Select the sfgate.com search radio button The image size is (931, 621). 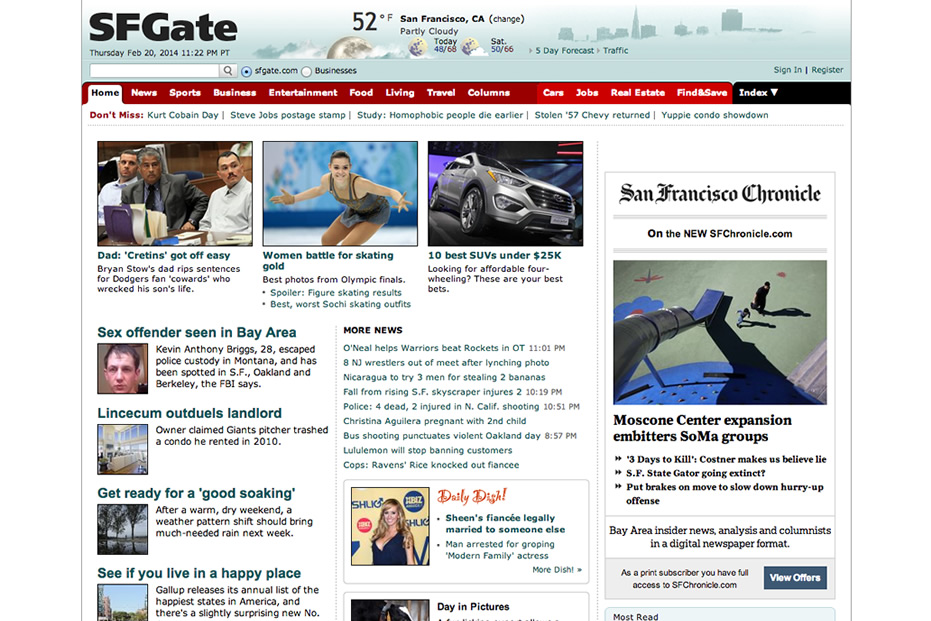246,71
